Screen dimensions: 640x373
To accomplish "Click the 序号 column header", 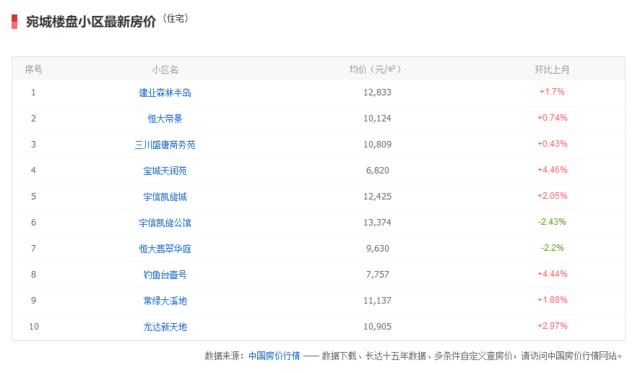I will 33,69.
